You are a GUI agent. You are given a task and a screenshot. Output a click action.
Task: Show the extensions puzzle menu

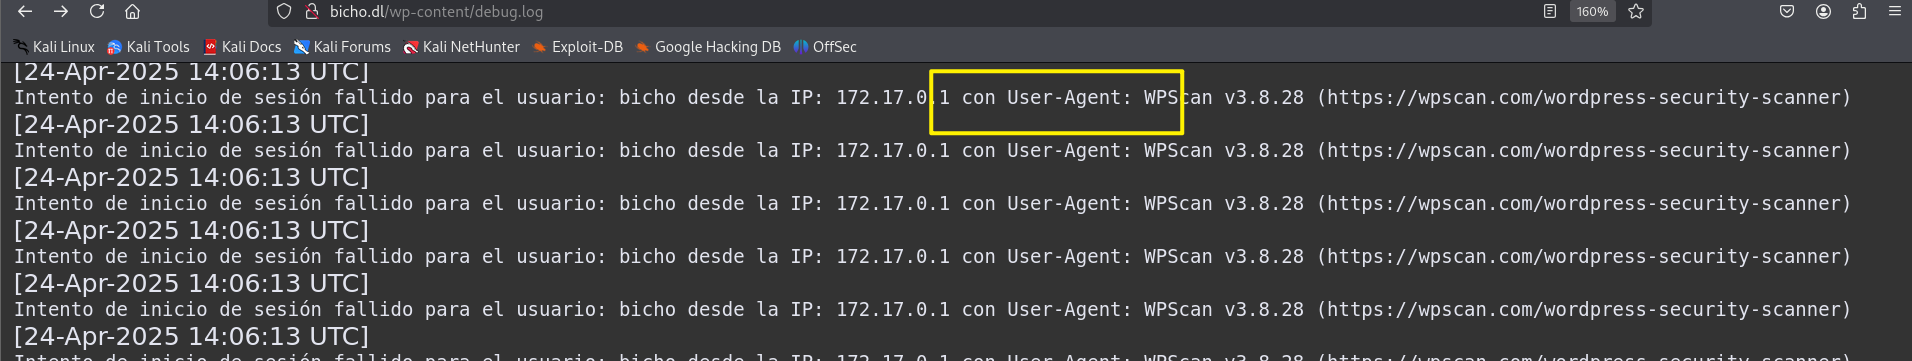coord(1859,12)
